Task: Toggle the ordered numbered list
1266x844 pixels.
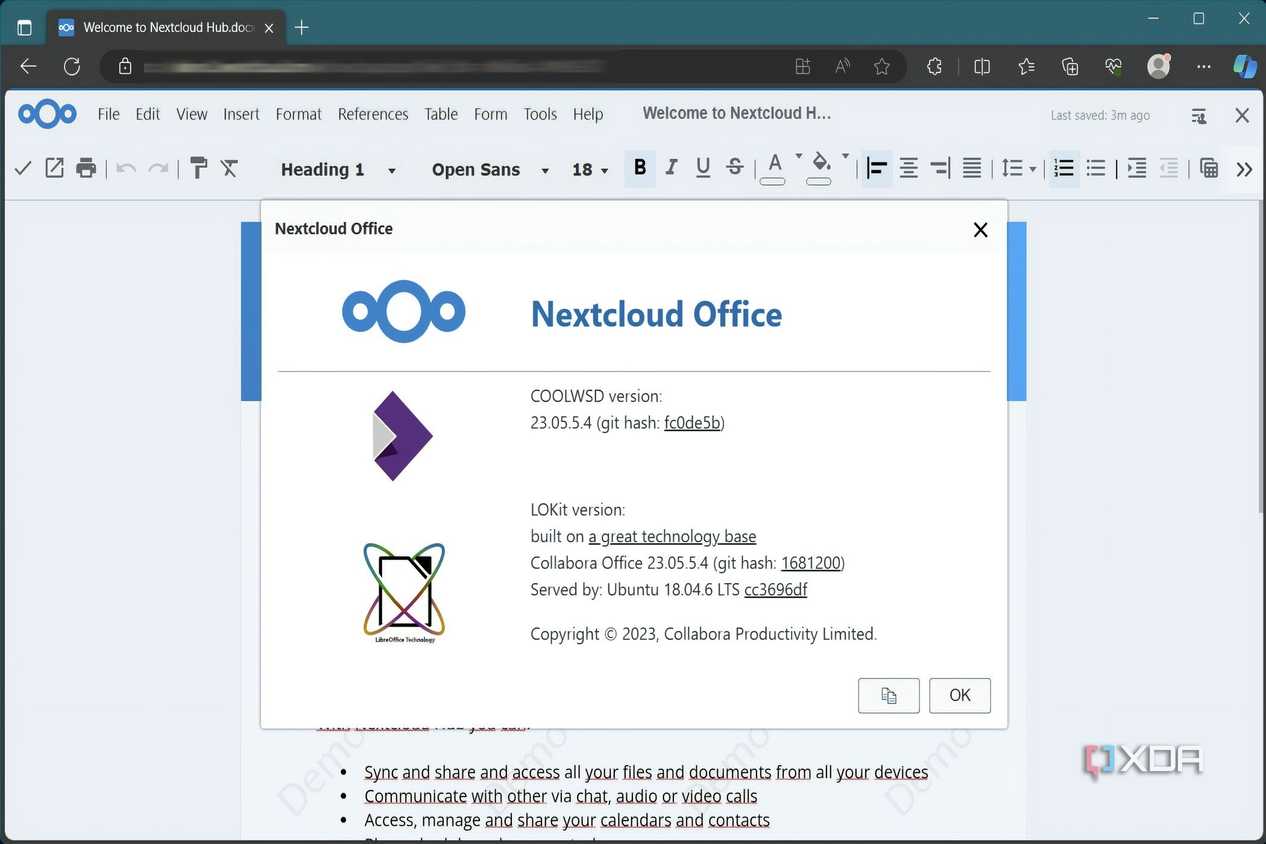Action: point(1064,169)
